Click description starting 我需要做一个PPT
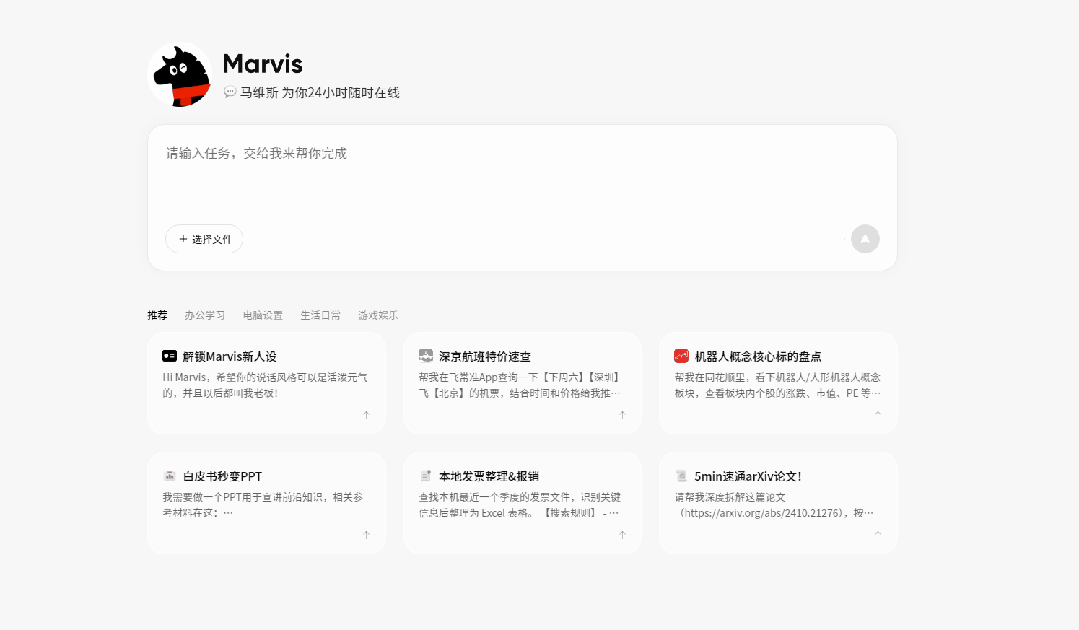Viewport: 1079px width, 630px height. (x=263, y=505)
